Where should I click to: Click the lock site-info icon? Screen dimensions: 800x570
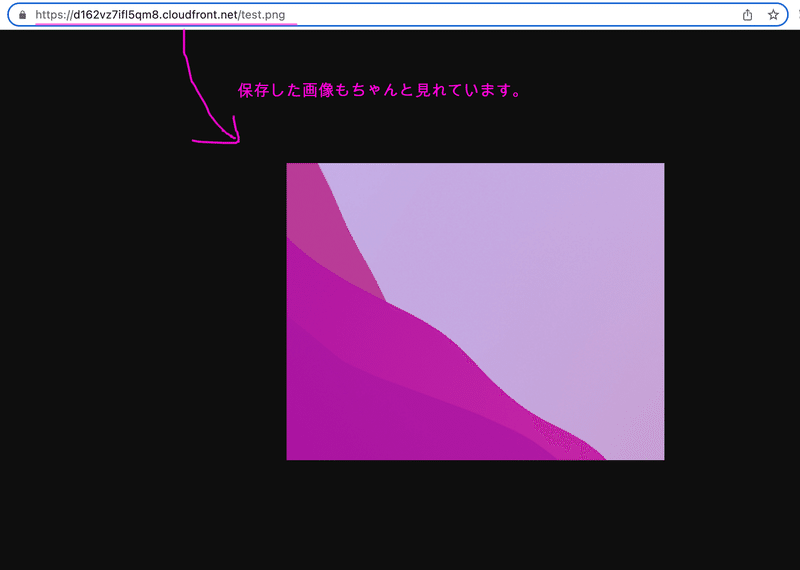pos(22,15)
